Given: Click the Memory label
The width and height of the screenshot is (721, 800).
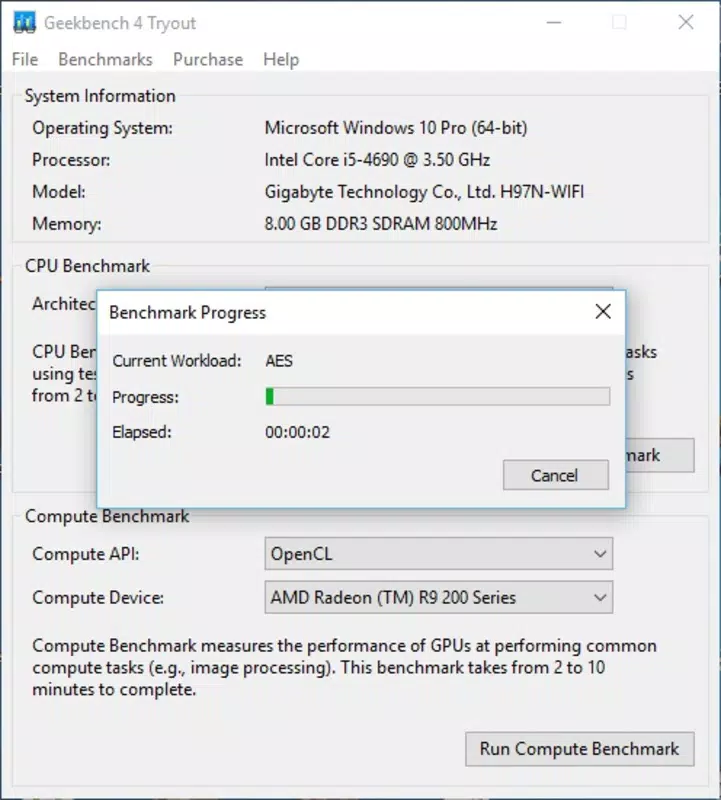Looking at the screenshot, I should (66, 224).
